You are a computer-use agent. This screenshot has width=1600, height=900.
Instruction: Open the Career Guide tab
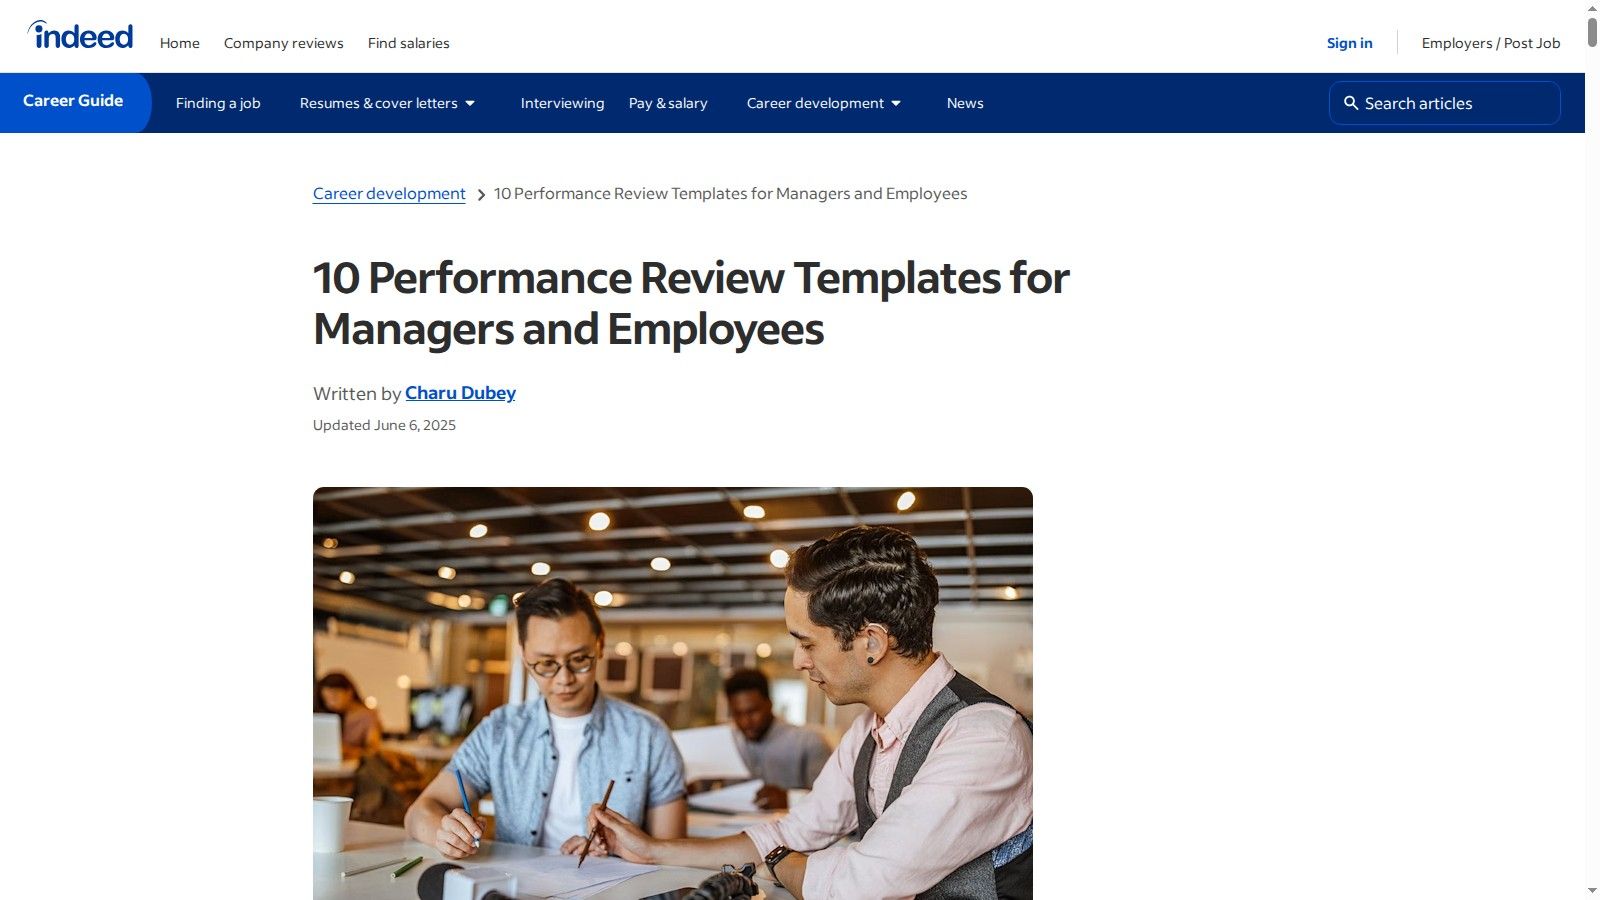pos(73,101)
